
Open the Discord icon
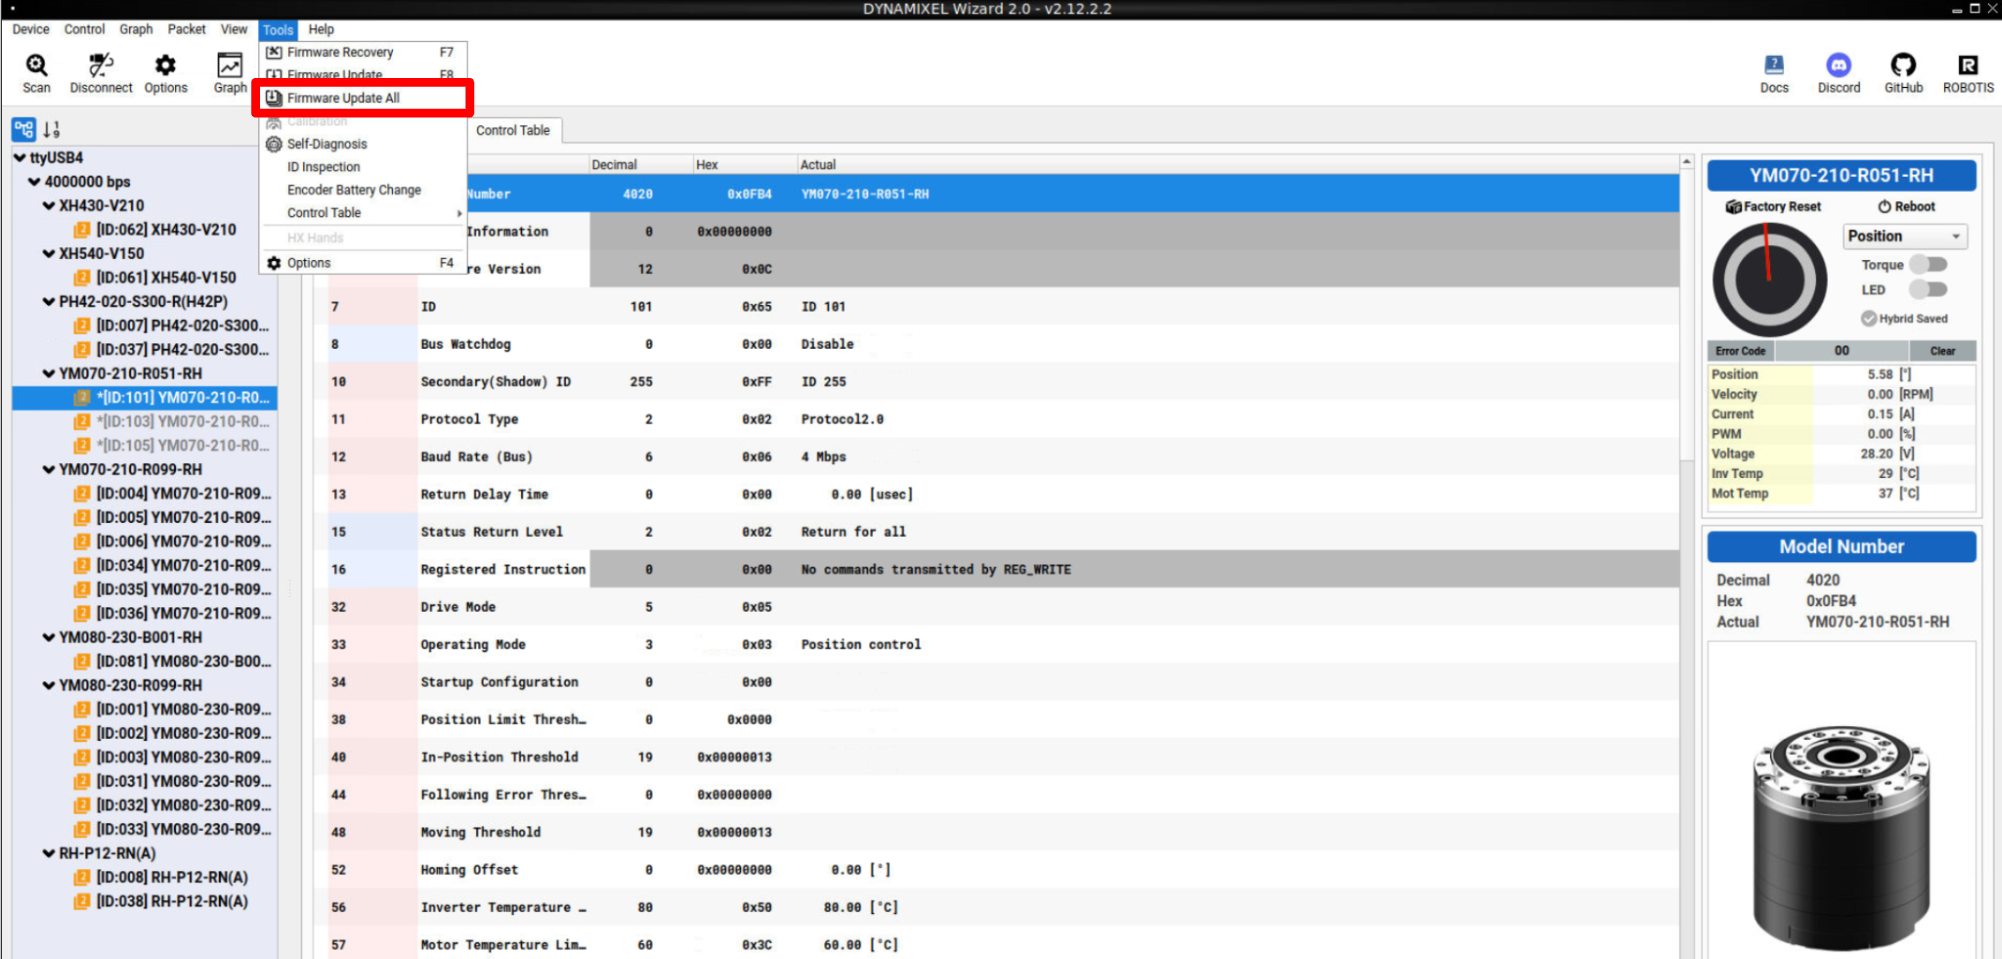pos(1839,65)
